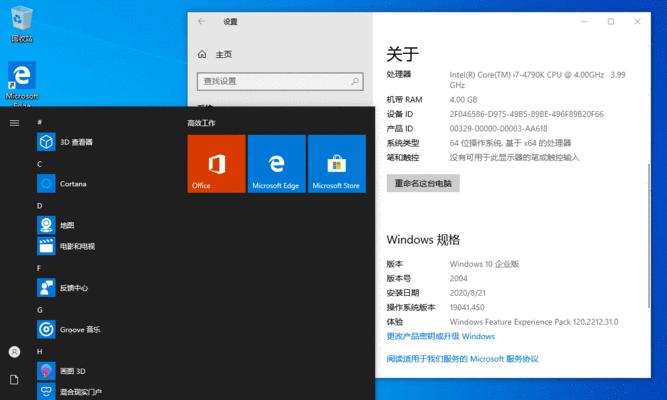The height and width of the screenshot is (400, 667).
Task: Maximize the Settings window
Action: (x=611, y=21)
